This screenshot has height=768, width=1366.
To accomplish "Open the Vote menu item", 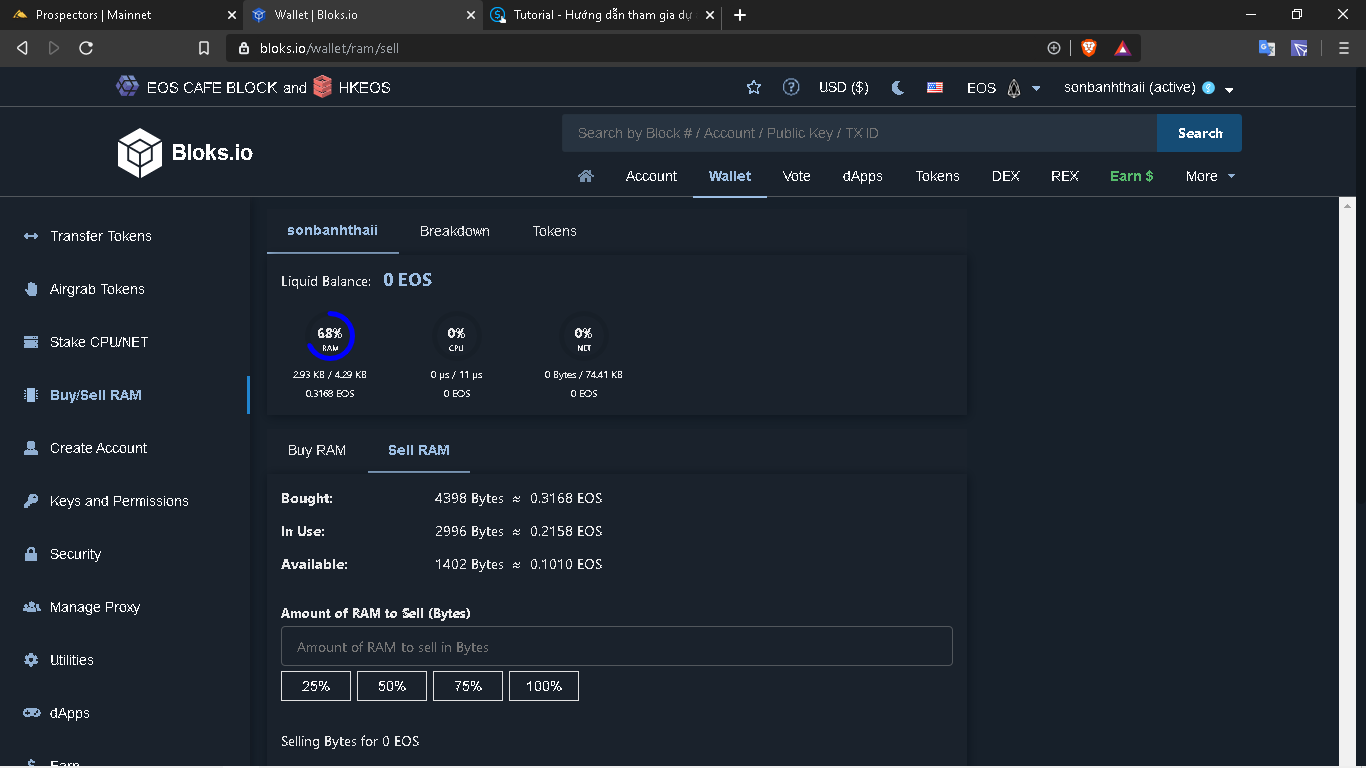I will point(797,176).
